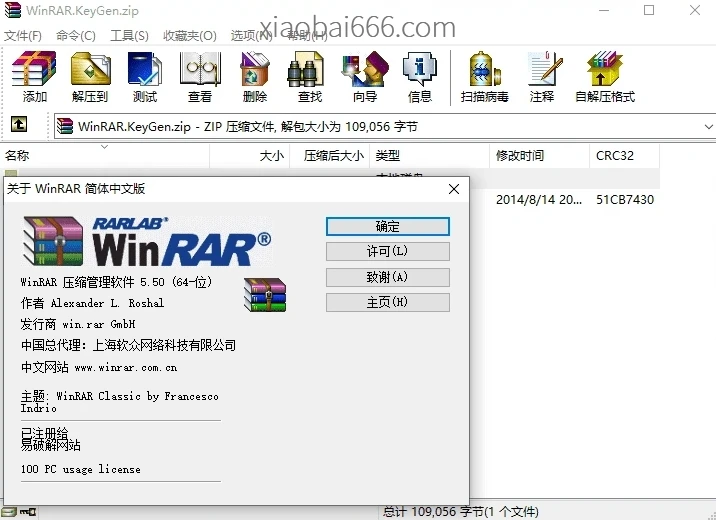Sort by 大小 column header
The height and width of the screenshot is (520, 716).
pos(249,156)
